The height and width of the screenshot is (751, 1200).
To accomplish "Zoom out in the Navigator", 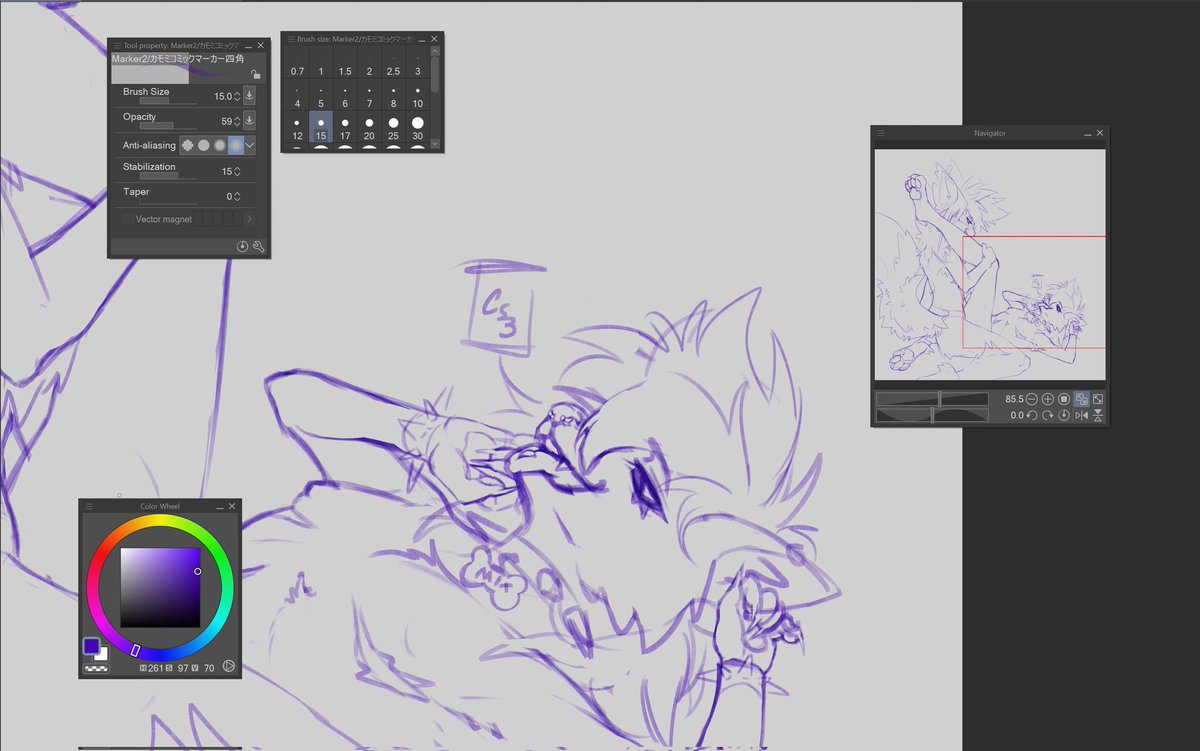I will (1032, 399).
